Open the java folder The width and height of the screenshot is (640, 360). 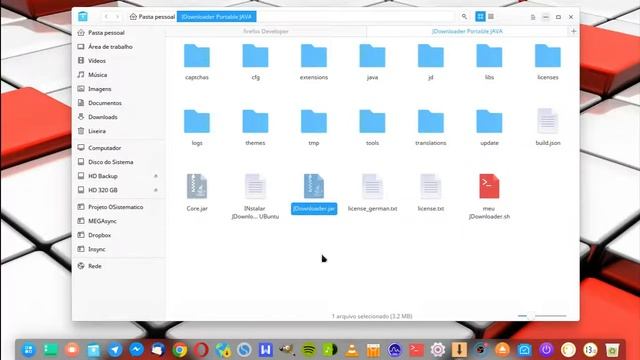pos(372,56)
